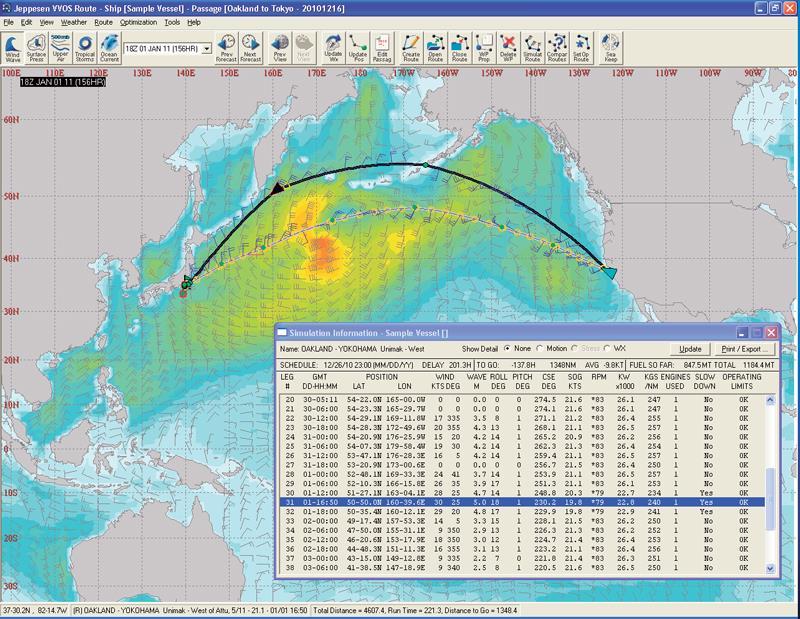Show the Upper Air 500mb layer
This screenshot has height=619, width=800.
(x=61, y=49)
